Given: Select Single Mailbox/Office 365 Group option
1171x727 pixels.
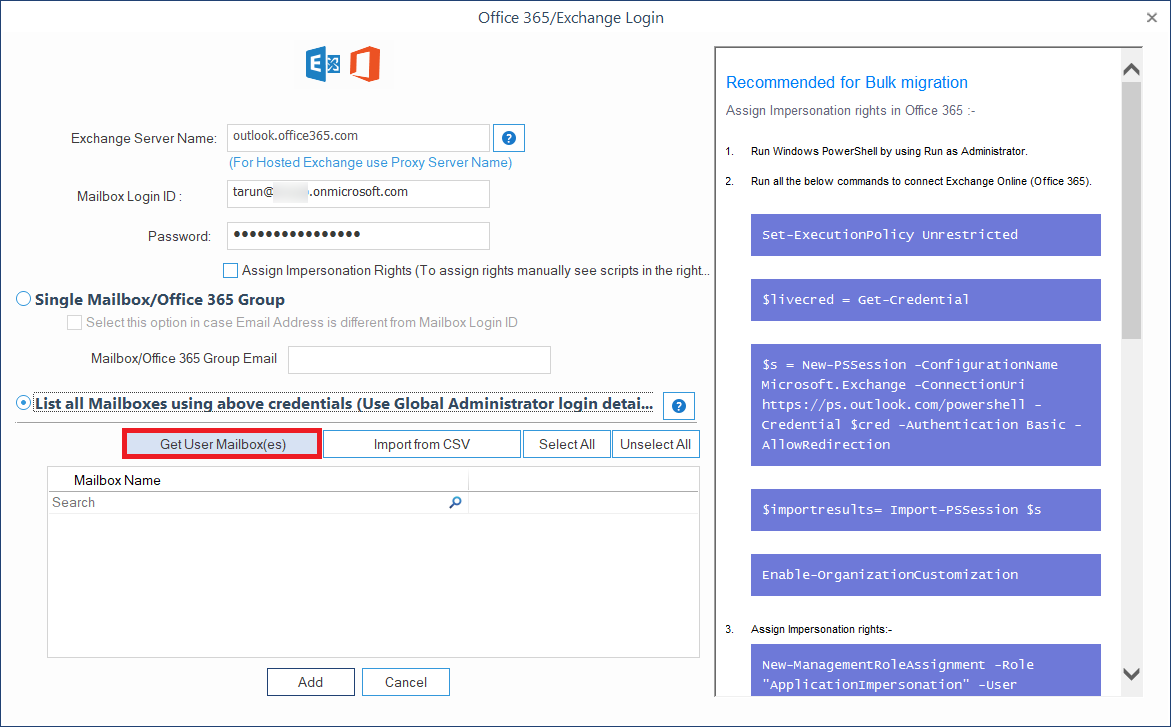Looking at the screenshot, I should 24,299.
